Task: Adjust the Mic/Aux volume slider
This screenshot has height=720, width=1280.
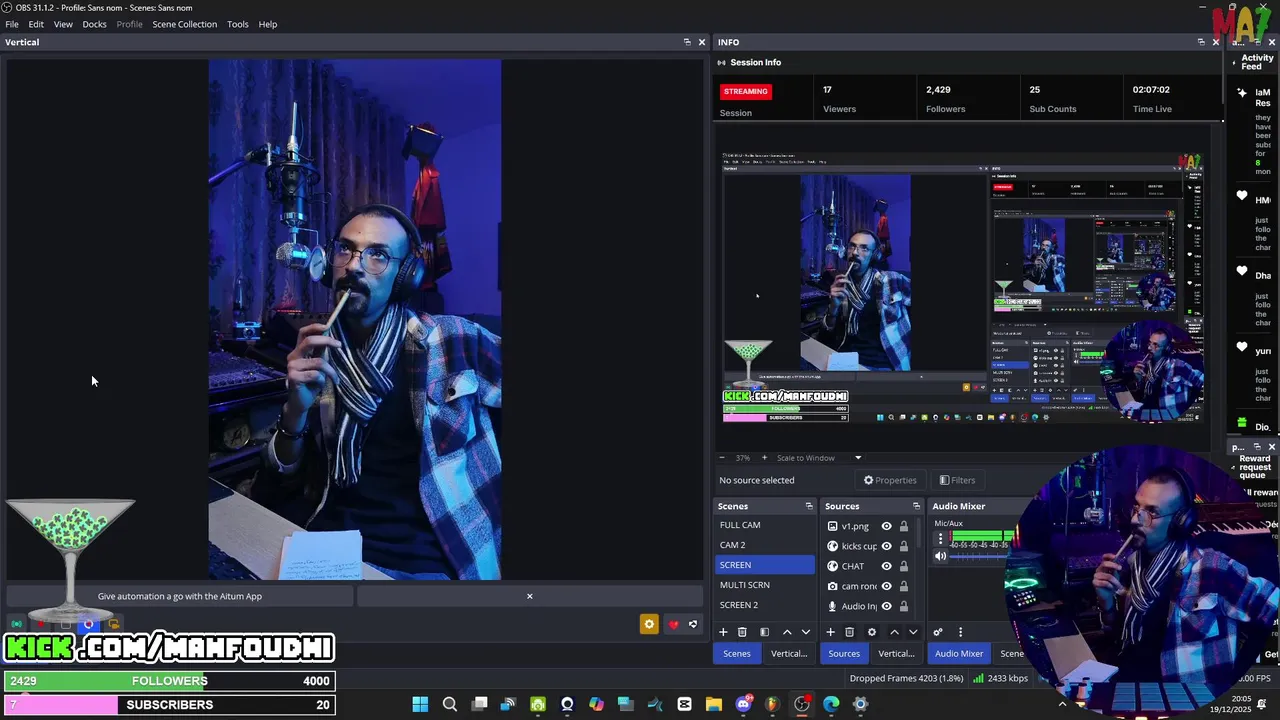Action: [980, 556]
